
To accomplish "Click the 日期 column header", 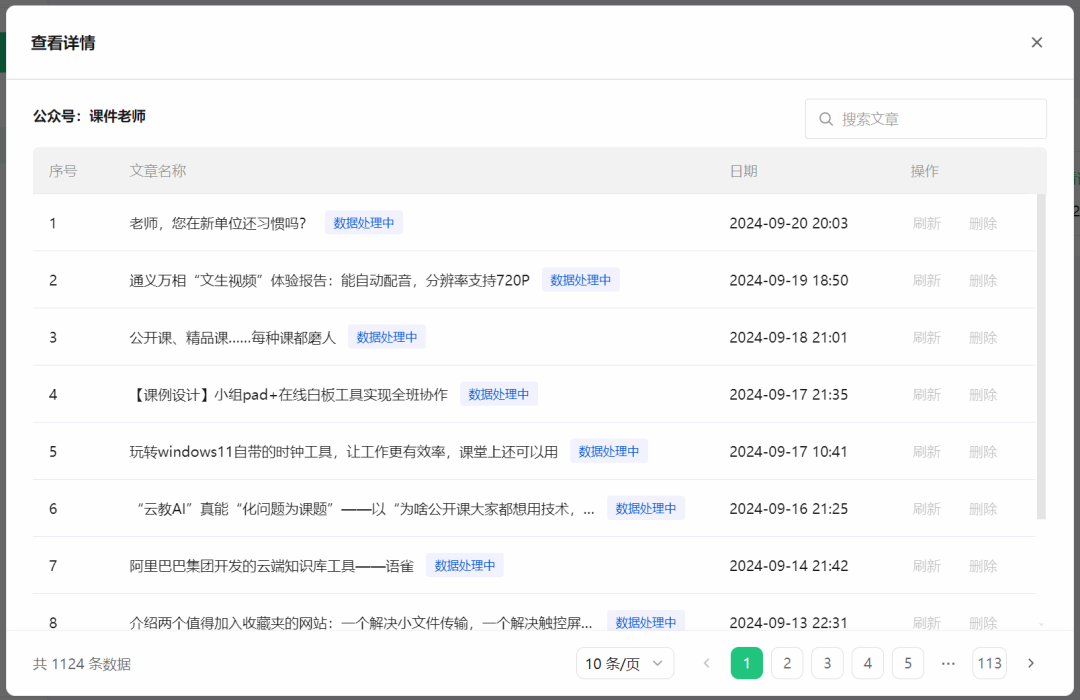I will [744, 171].
